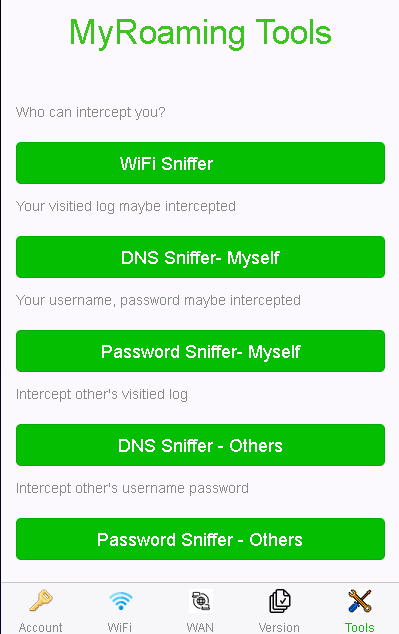Open the WAN globe icon
This screenshot has height=634, width=399.
click(201, 601)
